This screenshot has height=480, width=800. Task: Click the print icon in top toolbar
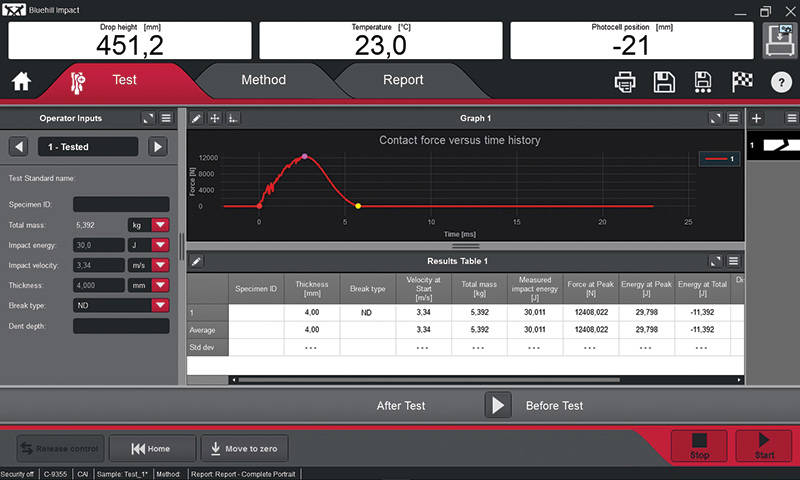tap(626, 82)
